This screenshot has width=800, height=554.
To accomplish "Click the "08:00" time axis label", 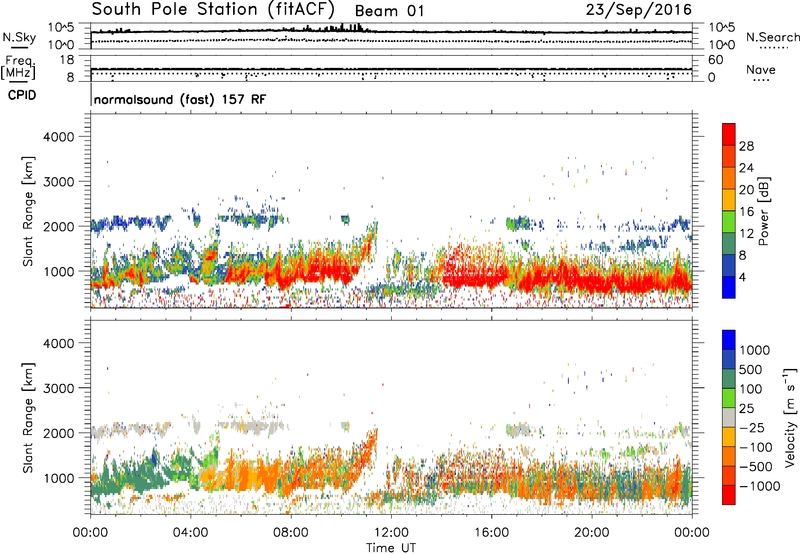I will point(291,533).
